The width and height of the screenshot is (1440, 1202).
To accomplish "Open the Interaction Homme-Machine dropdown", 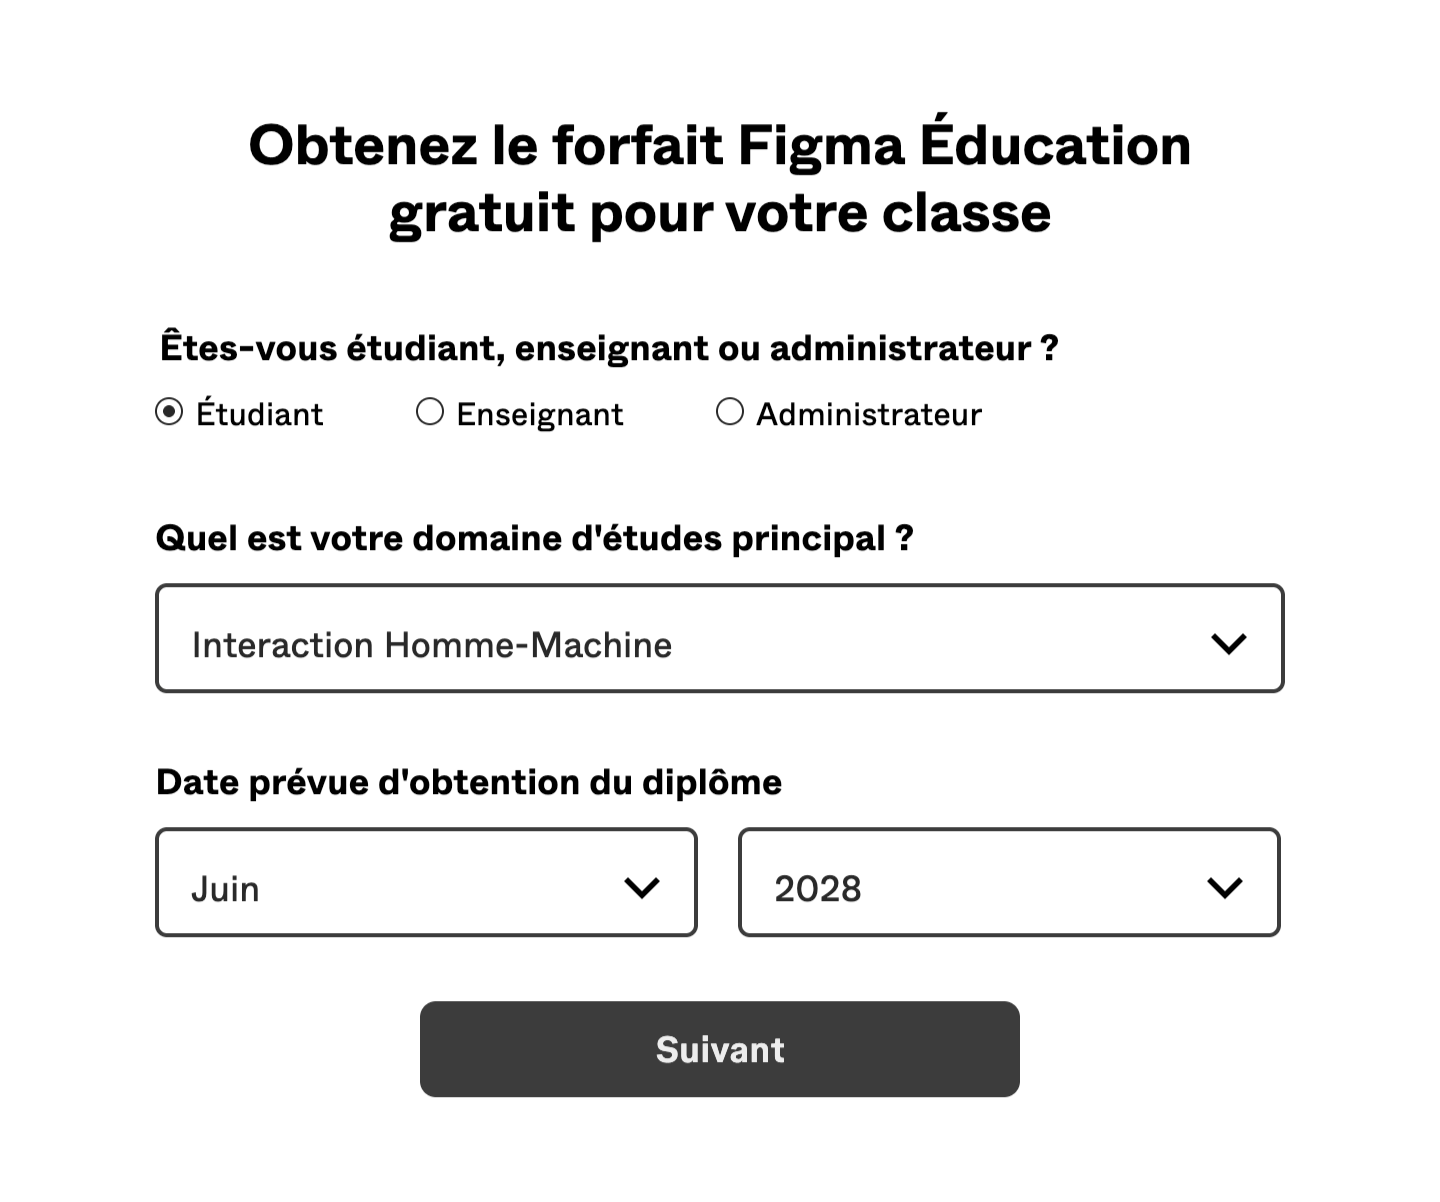I will (719, 638).
